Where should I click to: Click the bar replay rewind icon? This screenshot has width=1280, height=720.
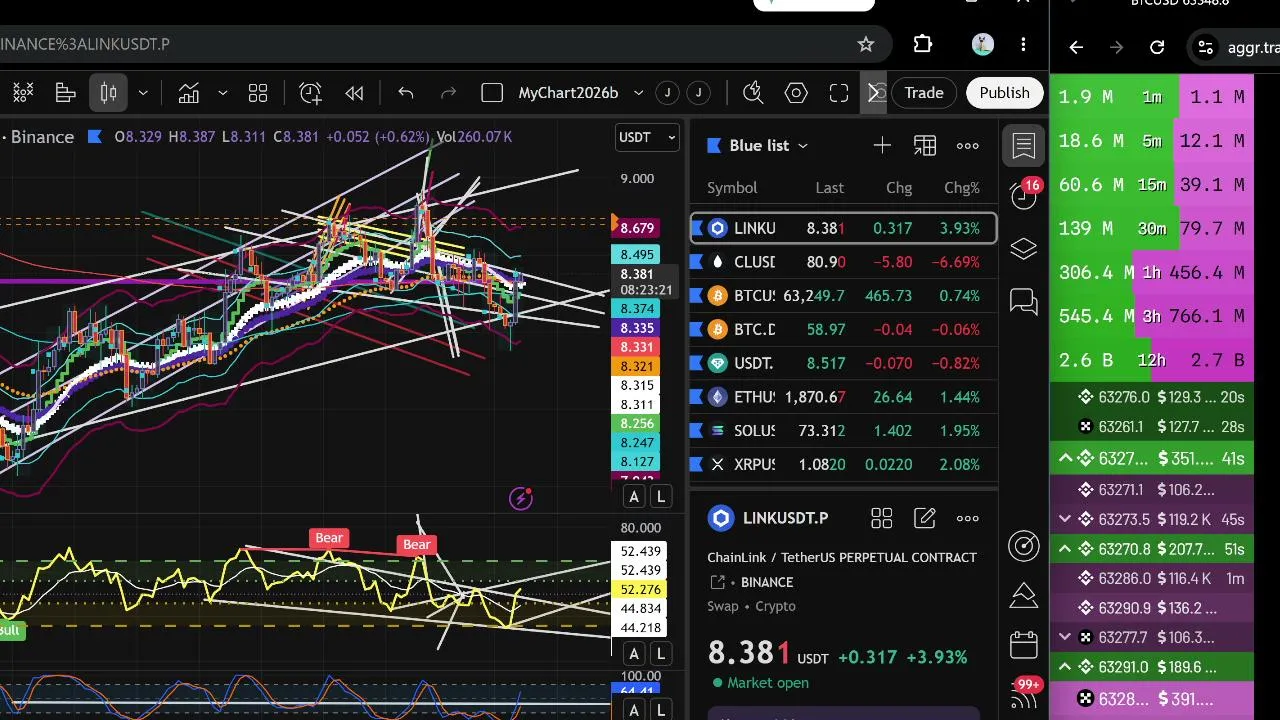(354, 93)
